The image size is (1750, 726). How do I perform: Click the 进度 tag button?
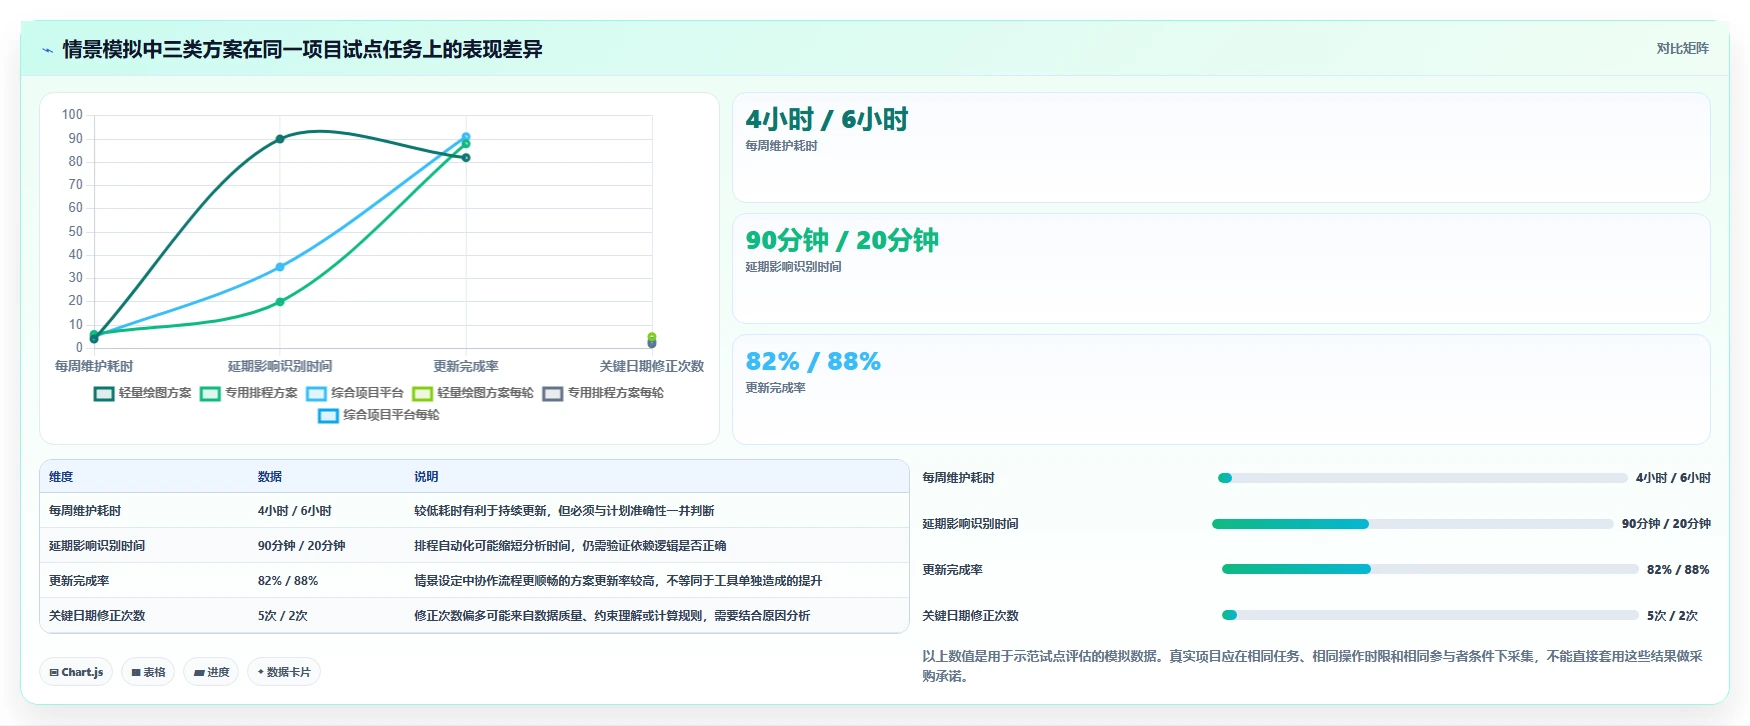click(x=212, y=672)
